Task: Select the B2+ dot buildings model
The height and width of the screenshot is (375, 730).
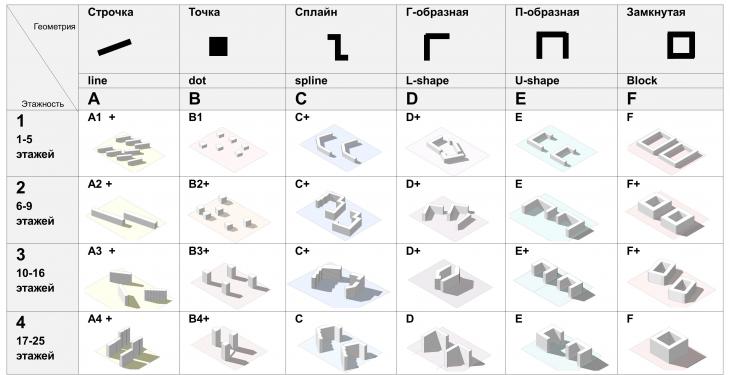Action: [x=229, y=215]
